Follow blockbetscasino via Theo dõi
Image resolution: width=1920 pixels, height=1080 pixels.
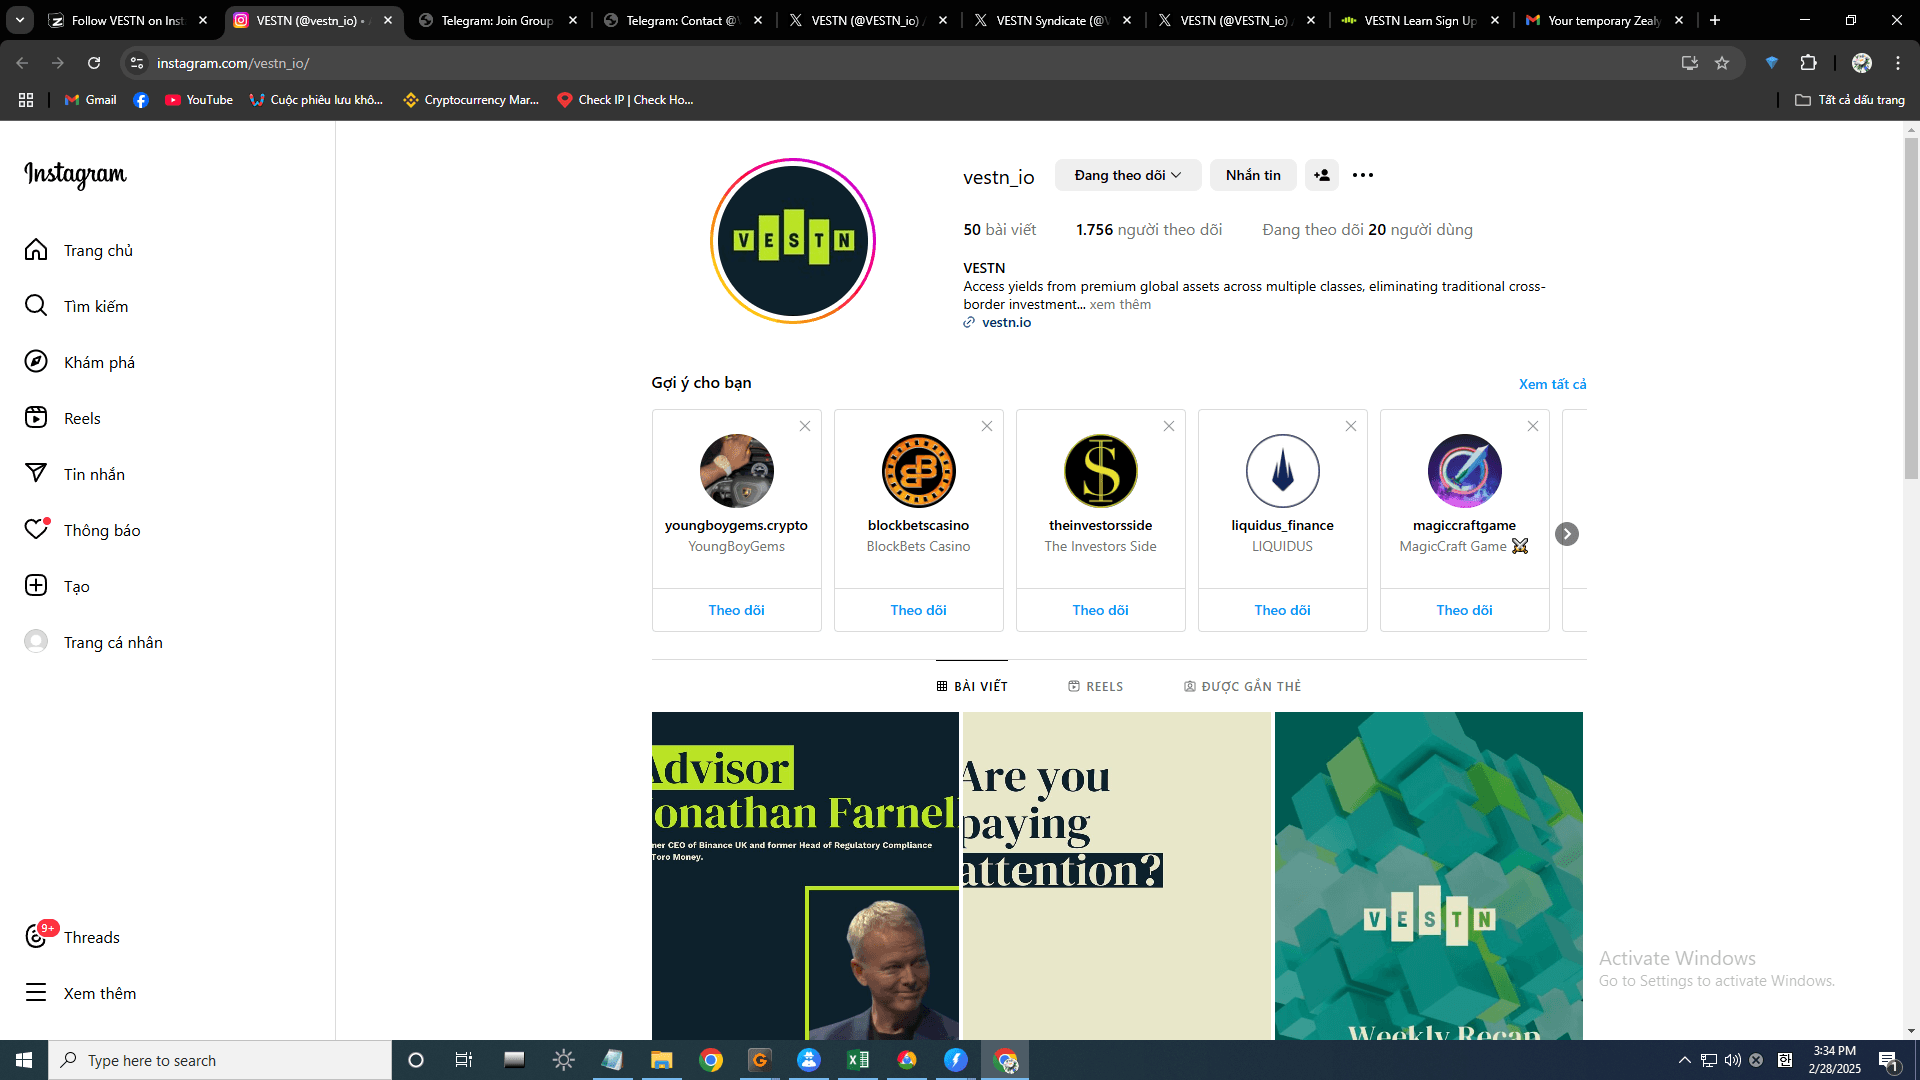[x=918, y=610]
